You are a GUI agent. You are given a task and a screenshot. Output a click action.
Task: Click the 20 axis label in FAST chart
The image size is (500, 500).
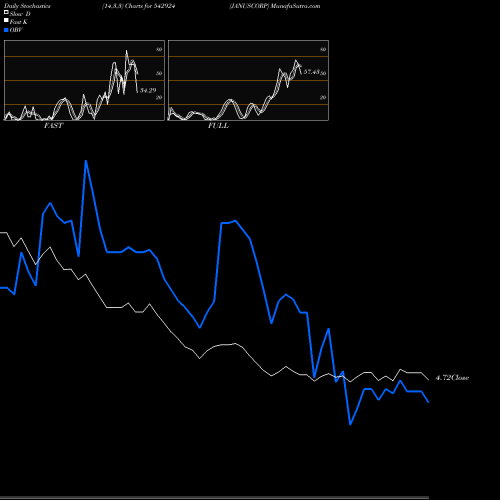pos(159,98)
